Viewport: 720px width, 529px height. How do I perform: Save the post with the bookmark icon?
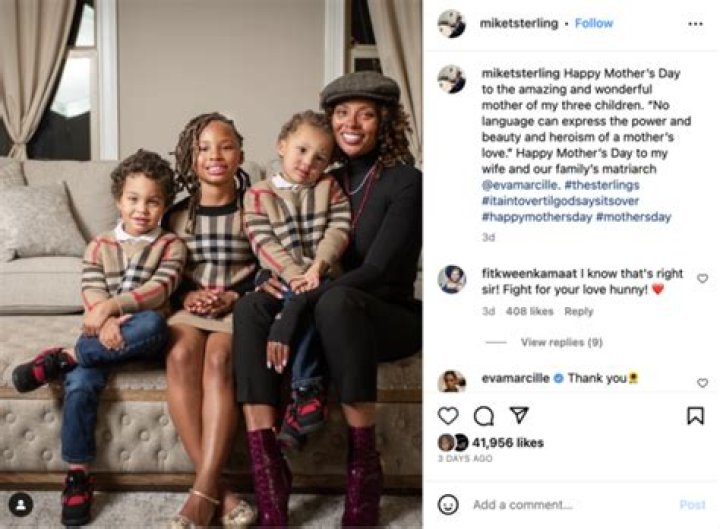tap(695, 416)
